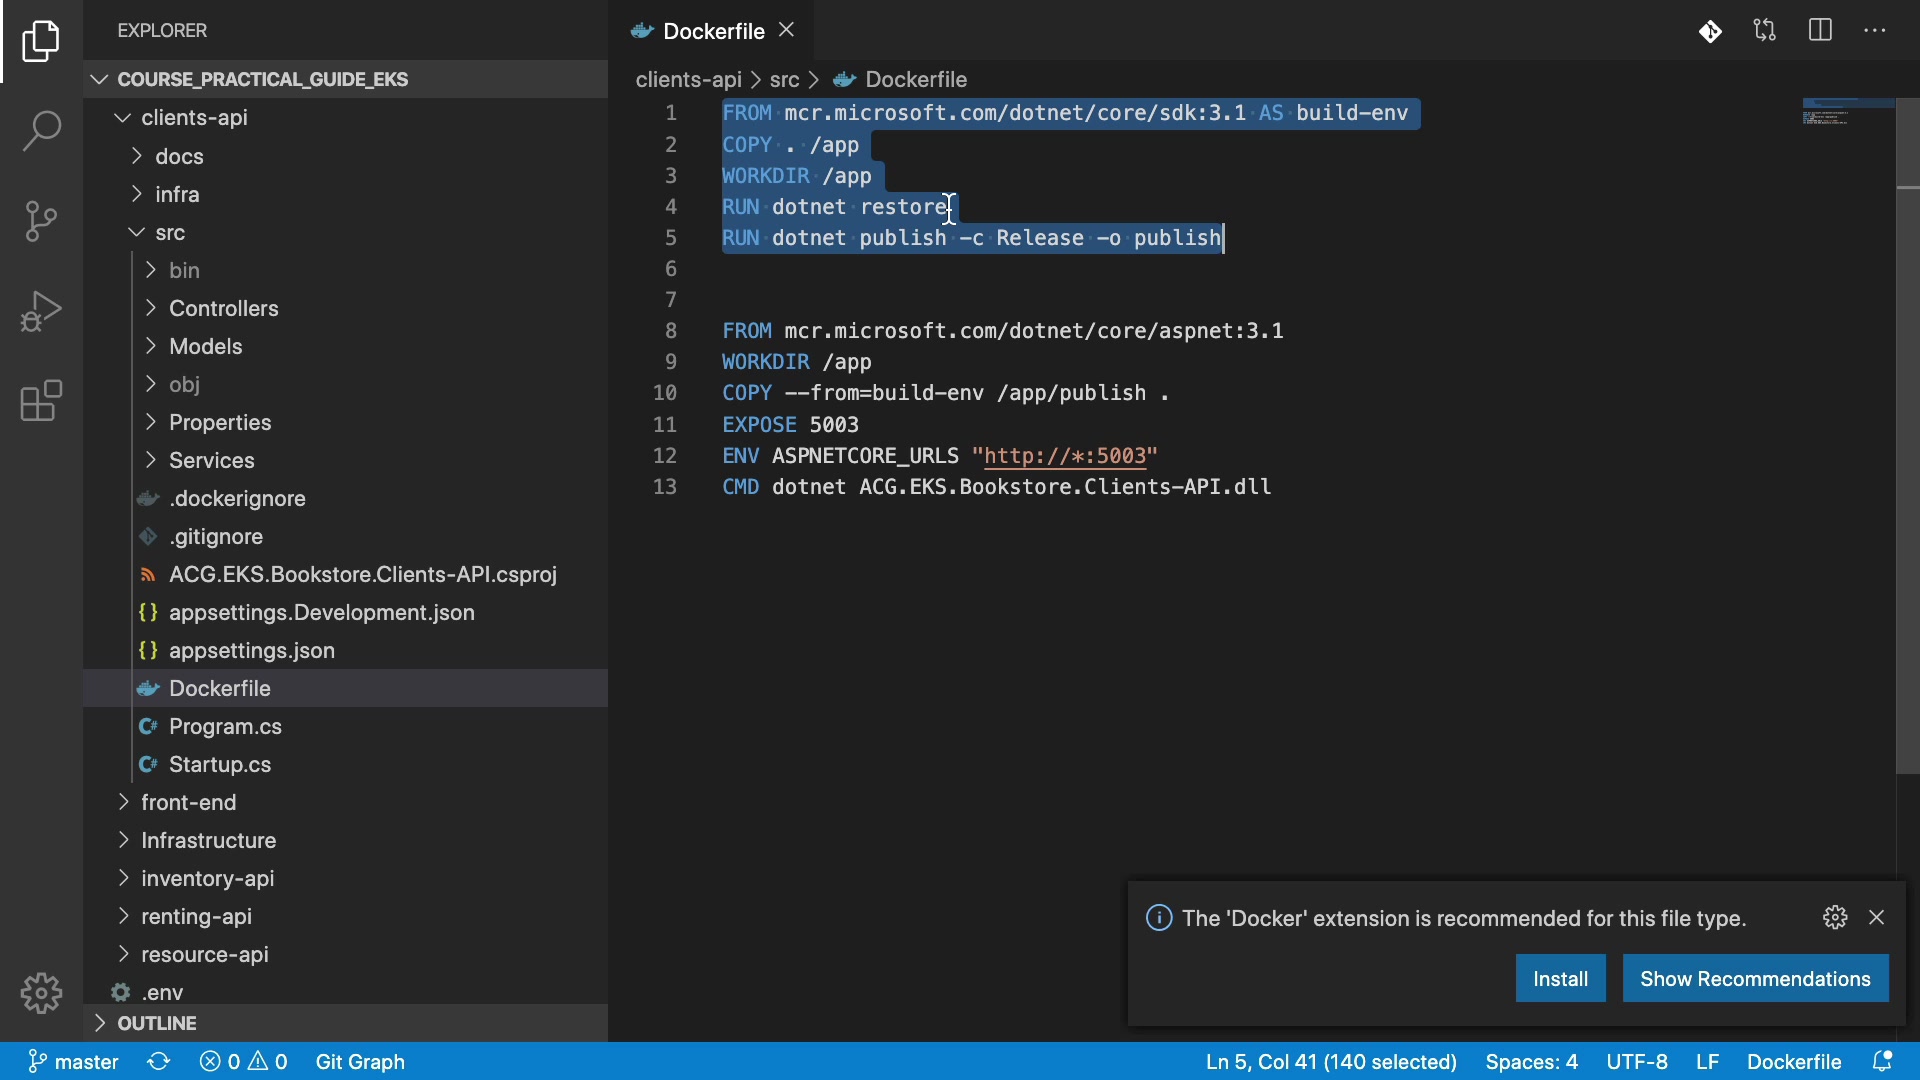Click the Manage gear icon

(x=41, y=993)
